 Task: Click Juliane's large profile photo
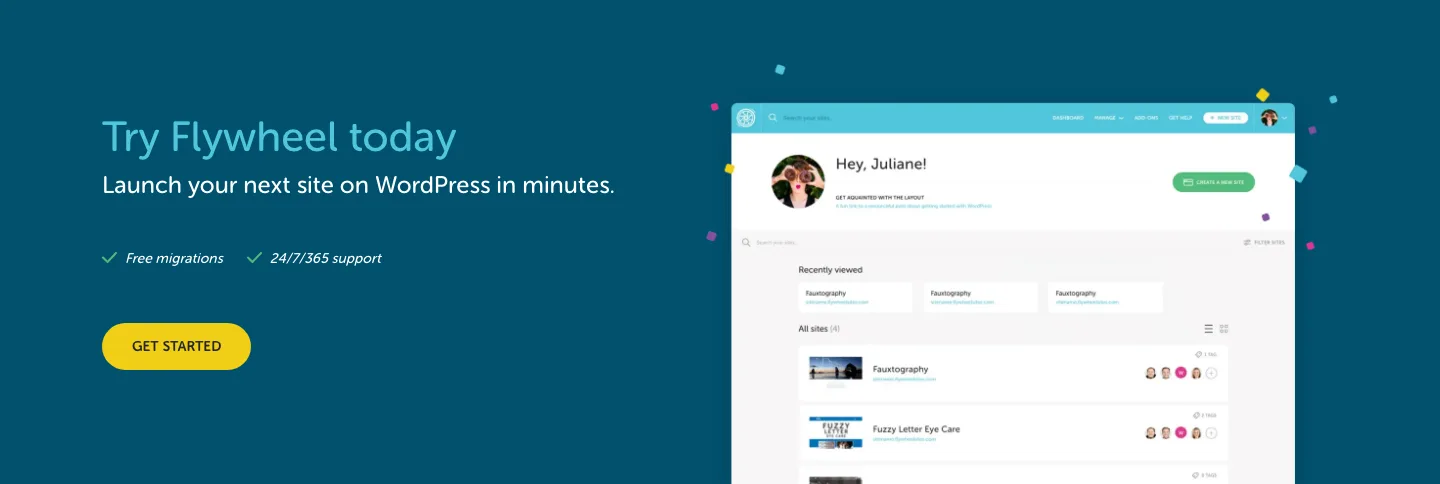coord(798,181)
